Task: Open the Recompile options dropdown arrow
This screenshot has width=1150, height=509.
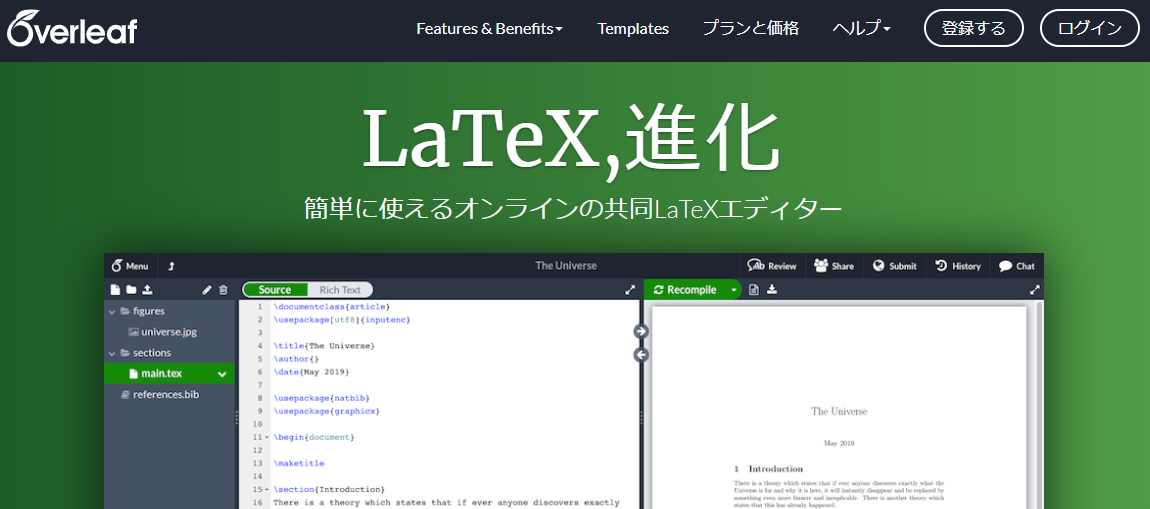Action: pos(733,290)
